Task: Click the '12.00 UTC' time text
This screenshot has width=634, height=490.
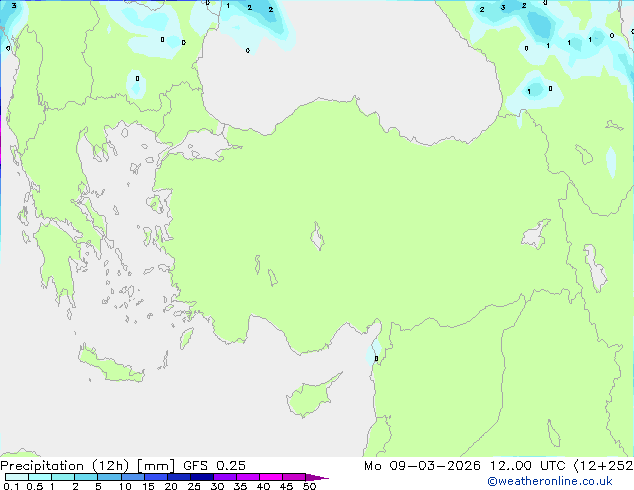Action: pyautogui.click(x=527, y=466)
